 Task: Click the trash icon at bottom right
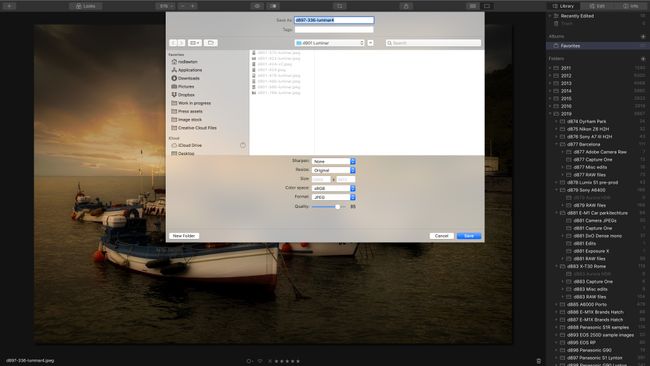tap(538, 361)
